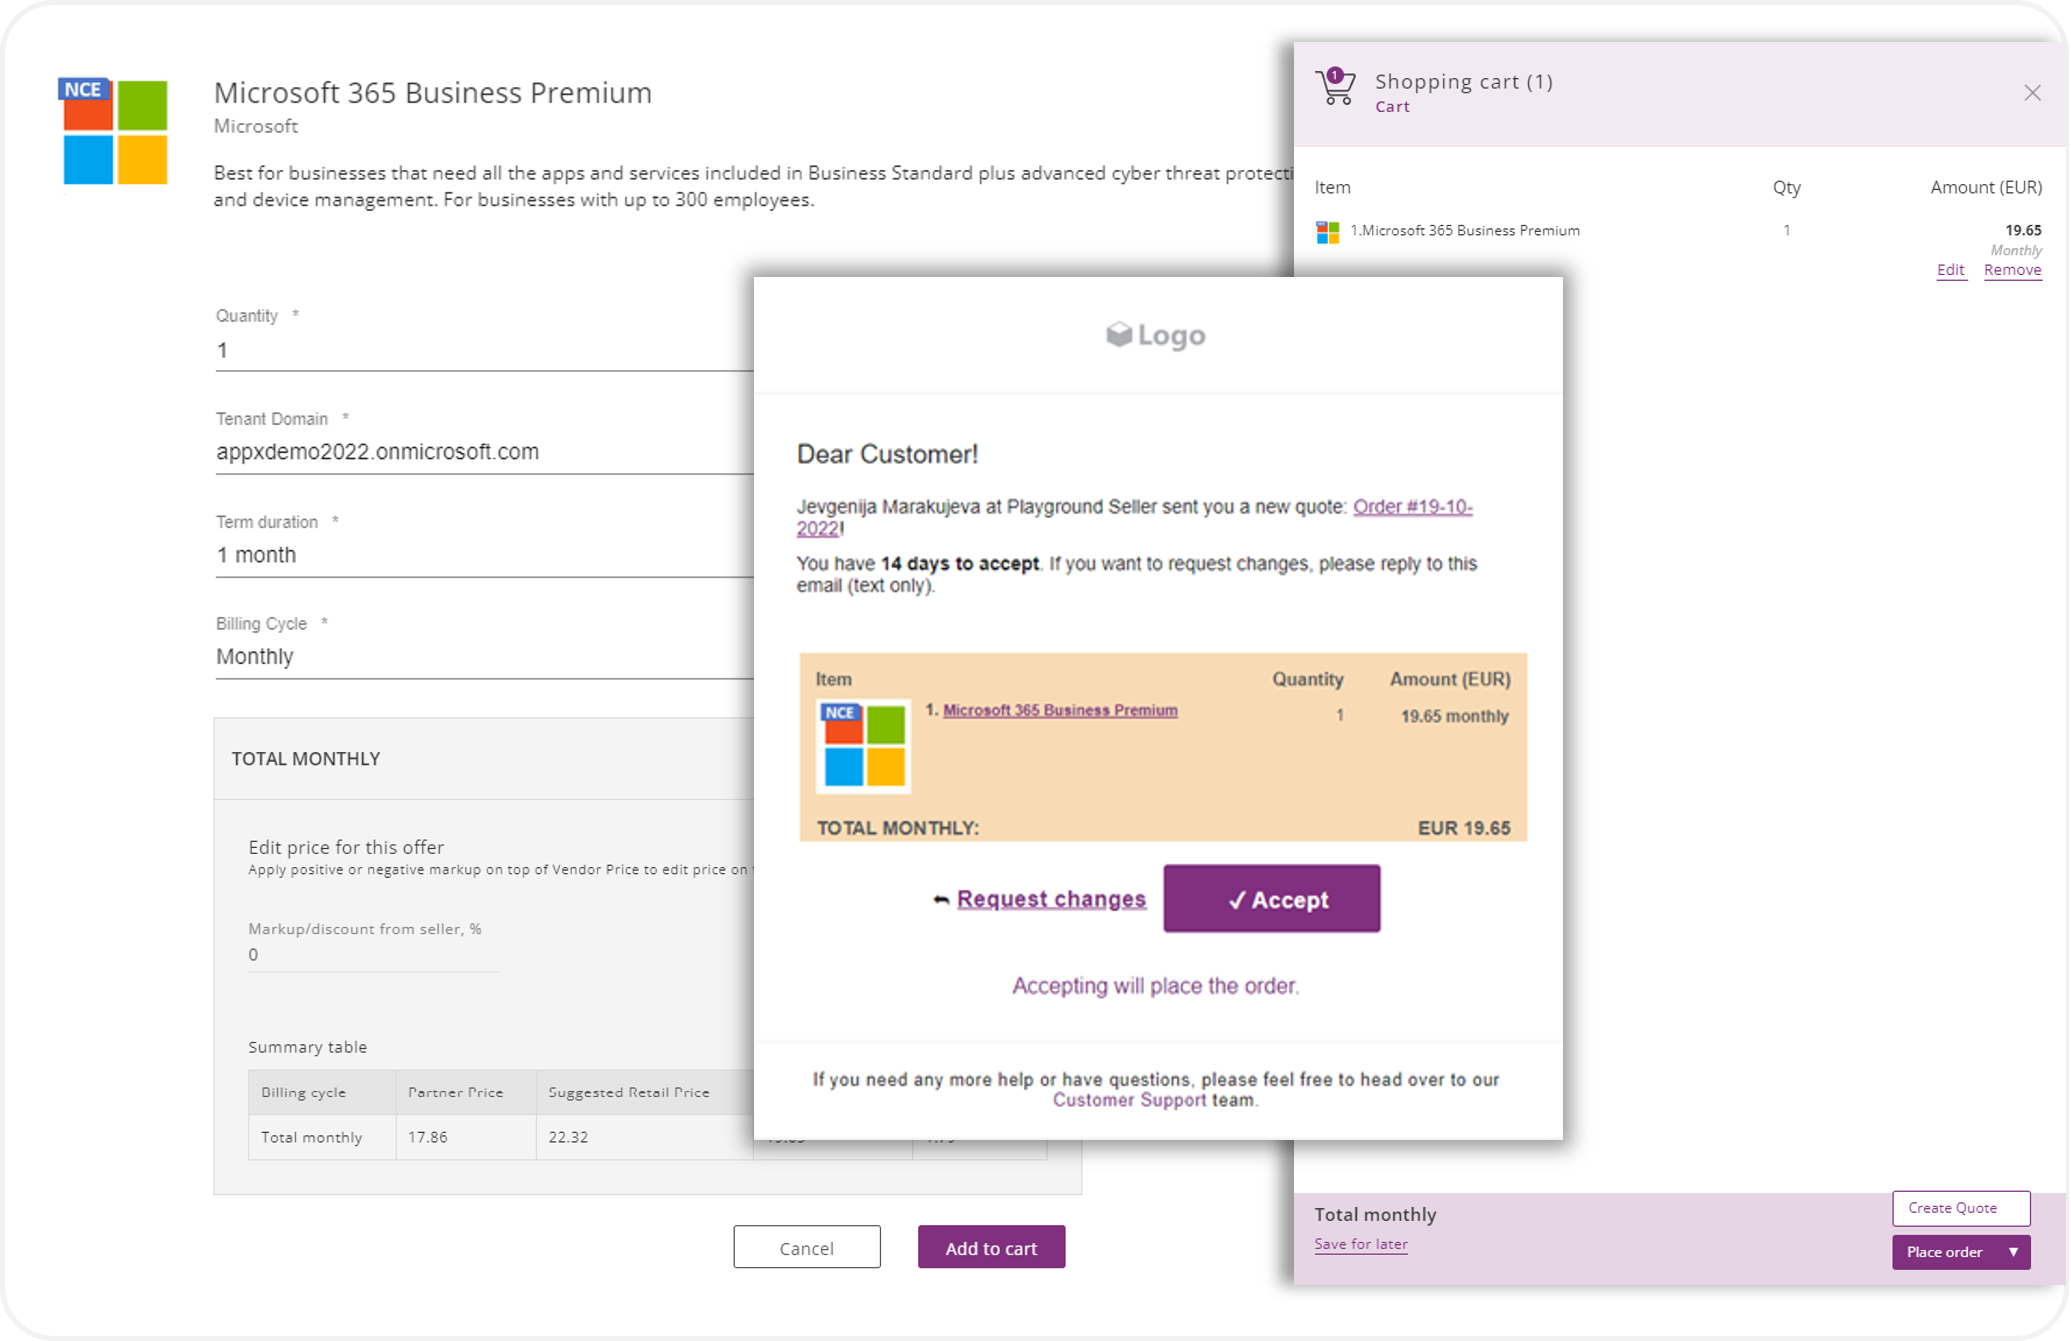Click the Microsoft 365 NCE product logo

[114, 131]
